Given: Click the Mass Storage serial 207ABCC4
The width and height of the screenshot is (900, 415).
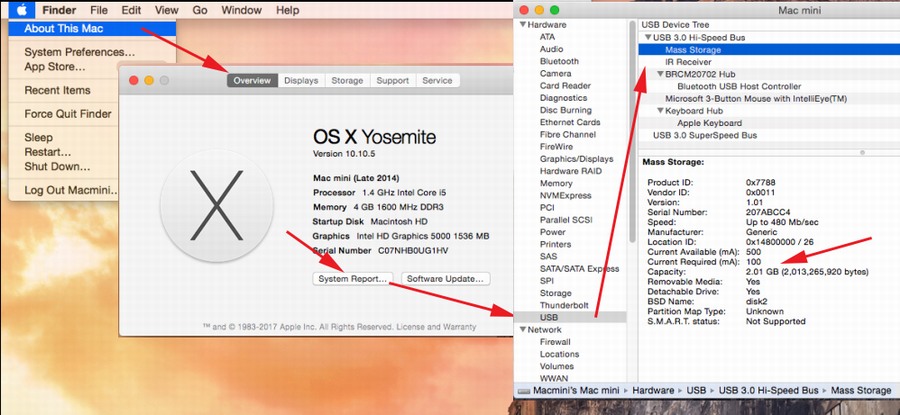Looking at the screenshot, I should [x=768, y=212].
